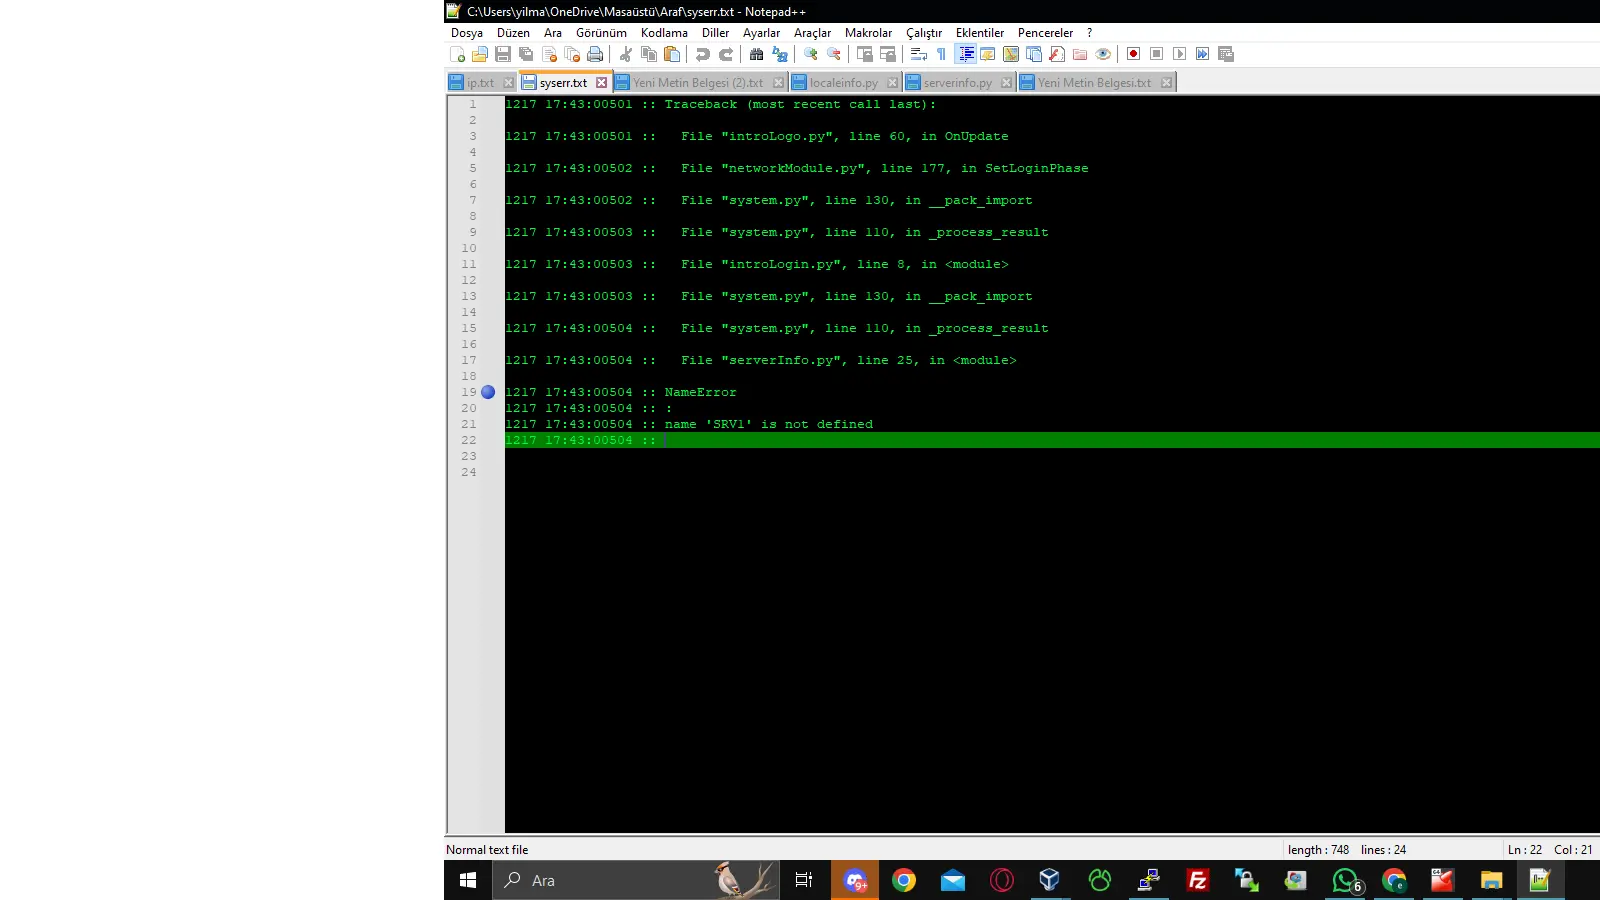Open the Ara menu in menu bar
The image size is (1600, 900).
point(553,33)
